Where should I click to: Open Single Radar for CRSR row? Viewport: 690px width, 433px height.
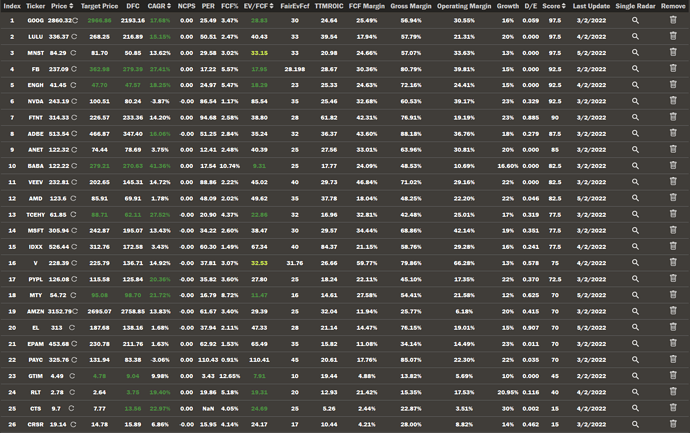point(635,424)
